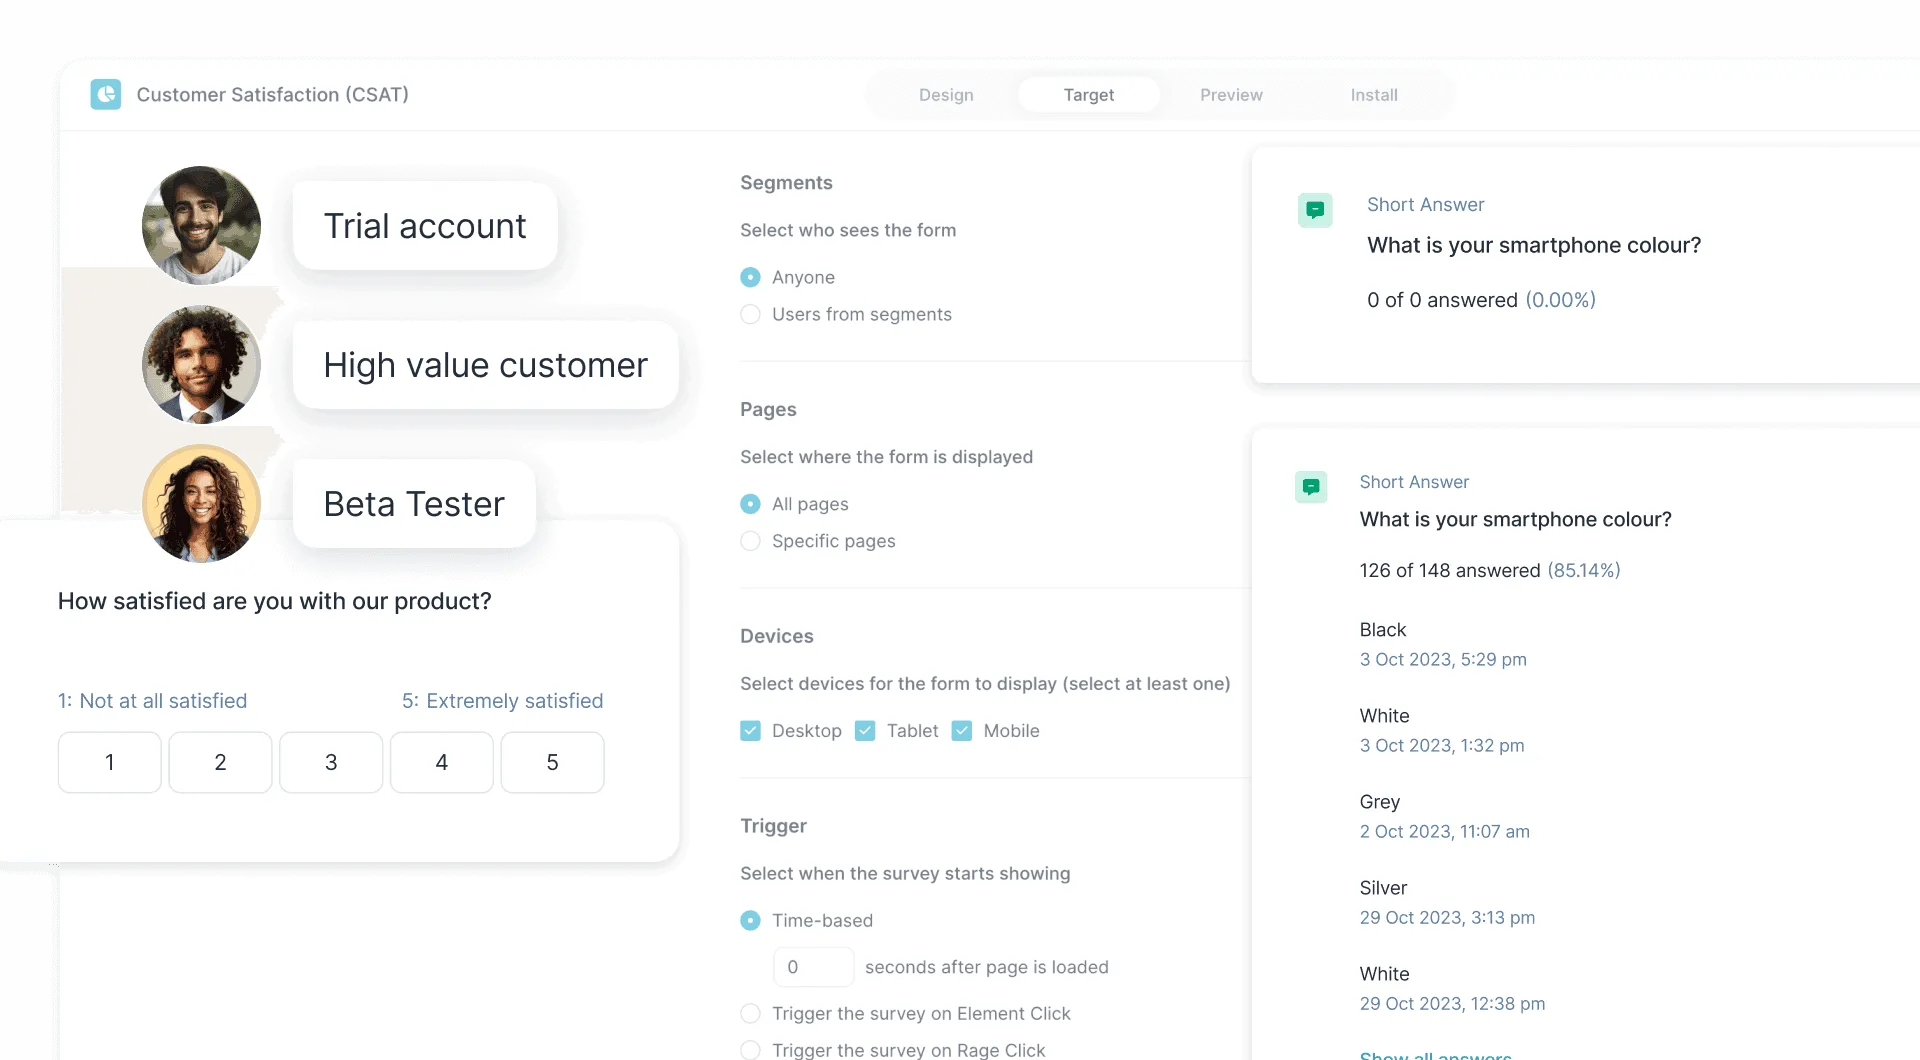
Task: Click the green chat bubble icon on lower answer card
Action: [1311, 487]
